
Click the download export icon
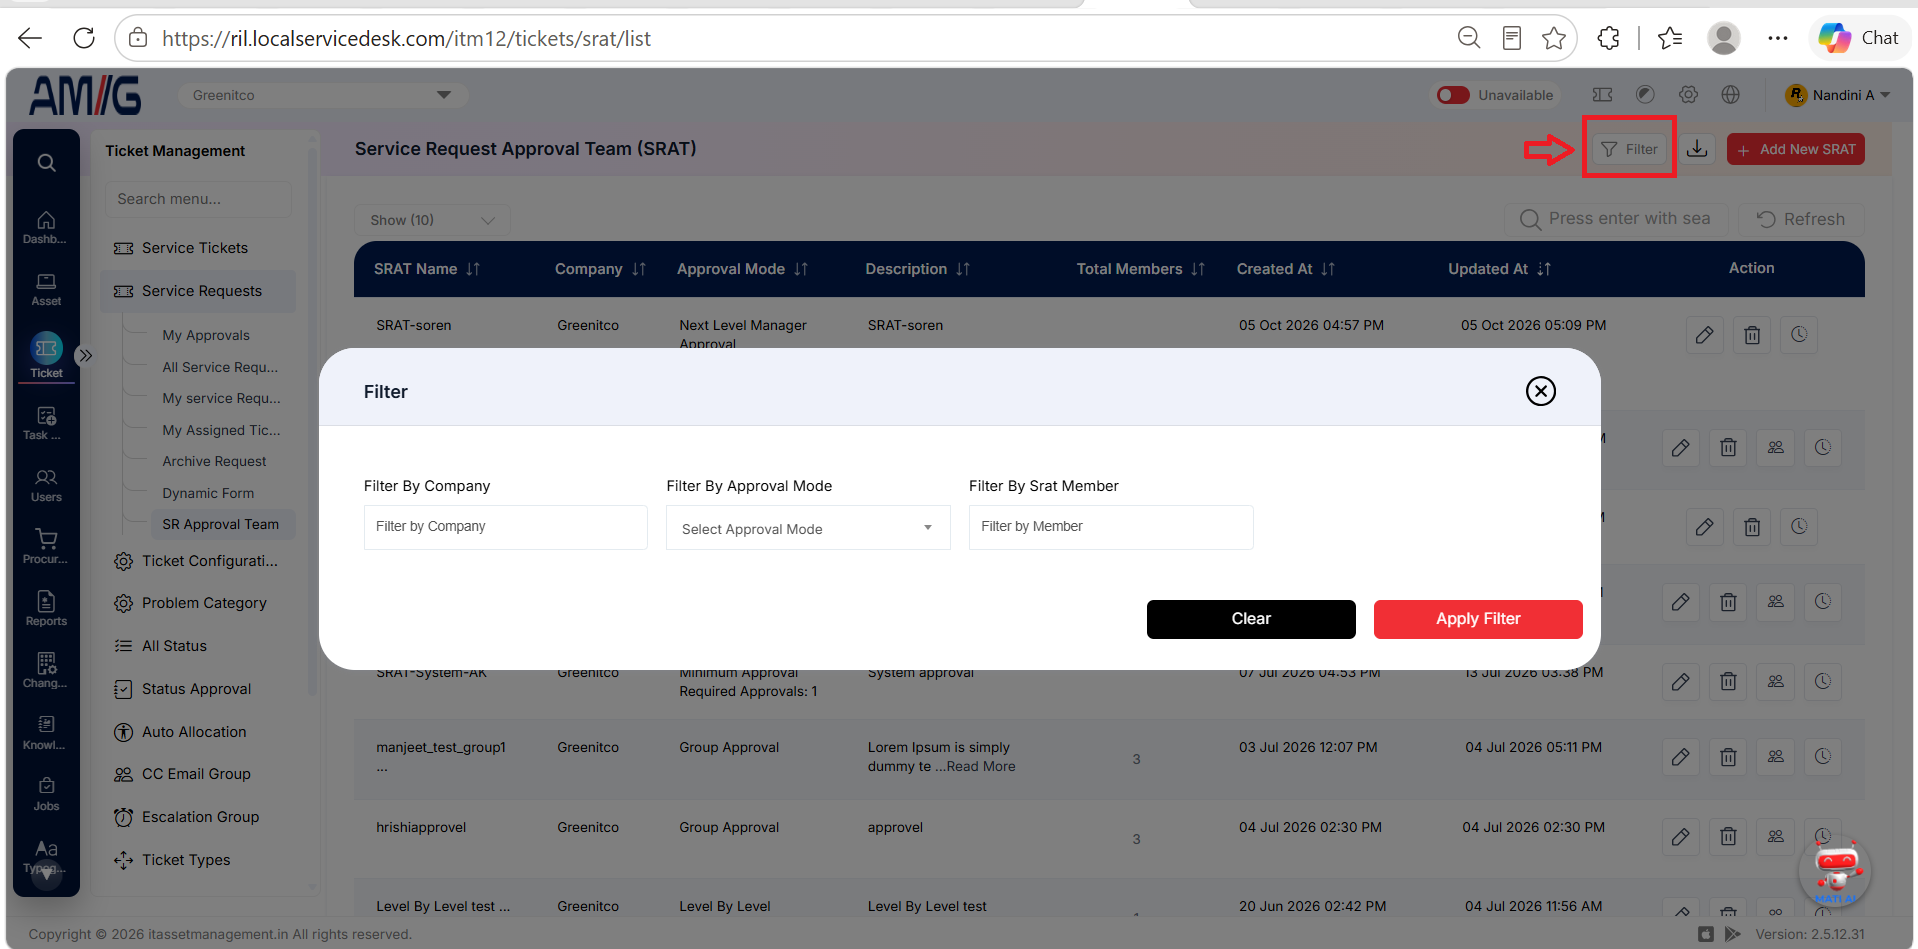click(1697, 149)
